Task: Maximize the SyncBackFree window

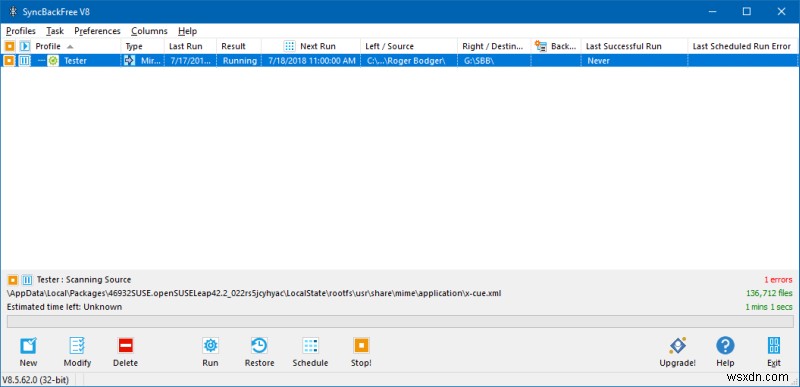Action: click(x=747, y=12)
